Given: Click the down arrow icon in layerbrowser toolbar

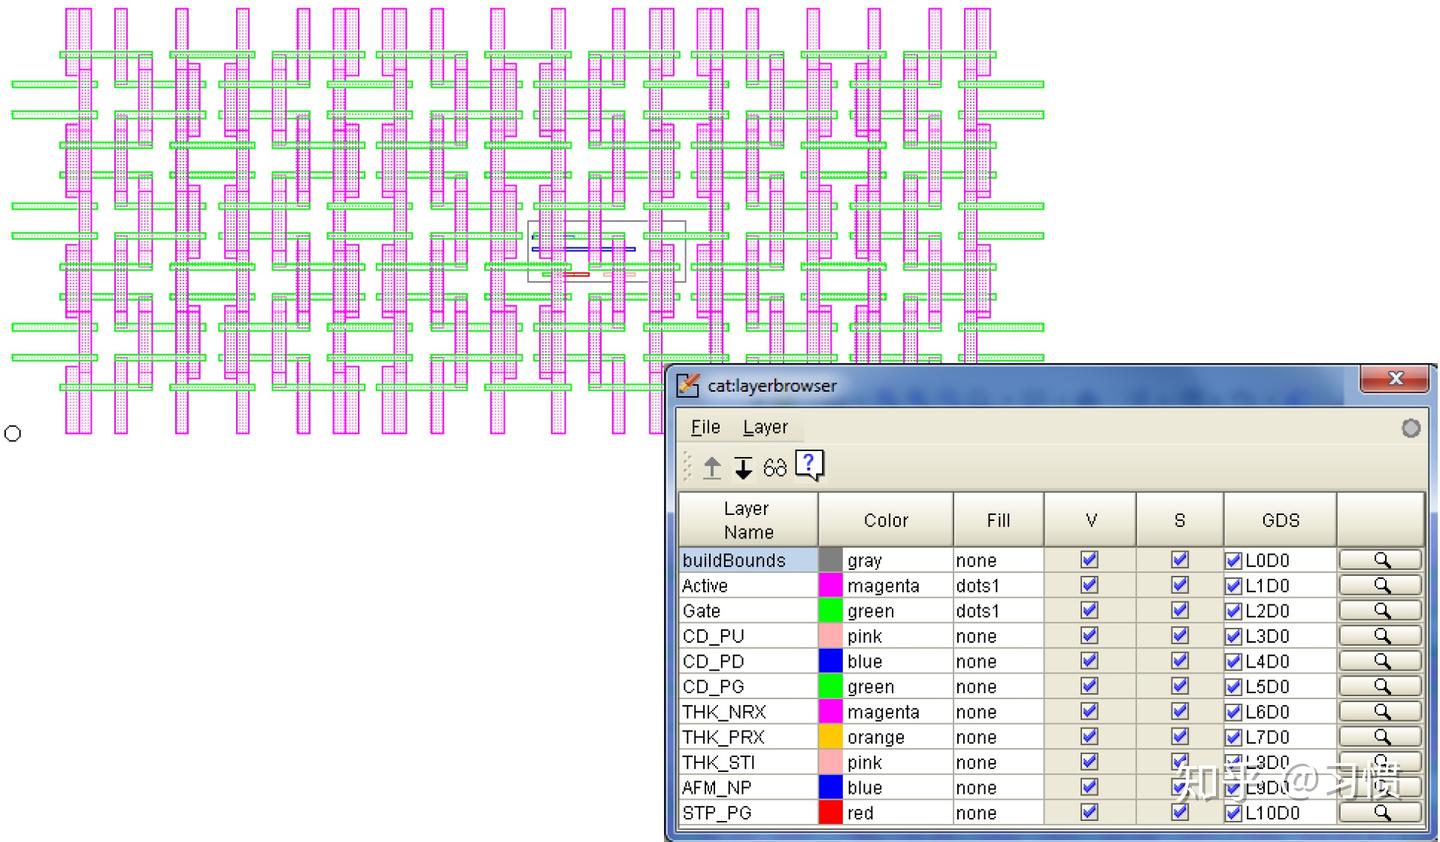Looking at the screenshot, I should coord(742,467).
